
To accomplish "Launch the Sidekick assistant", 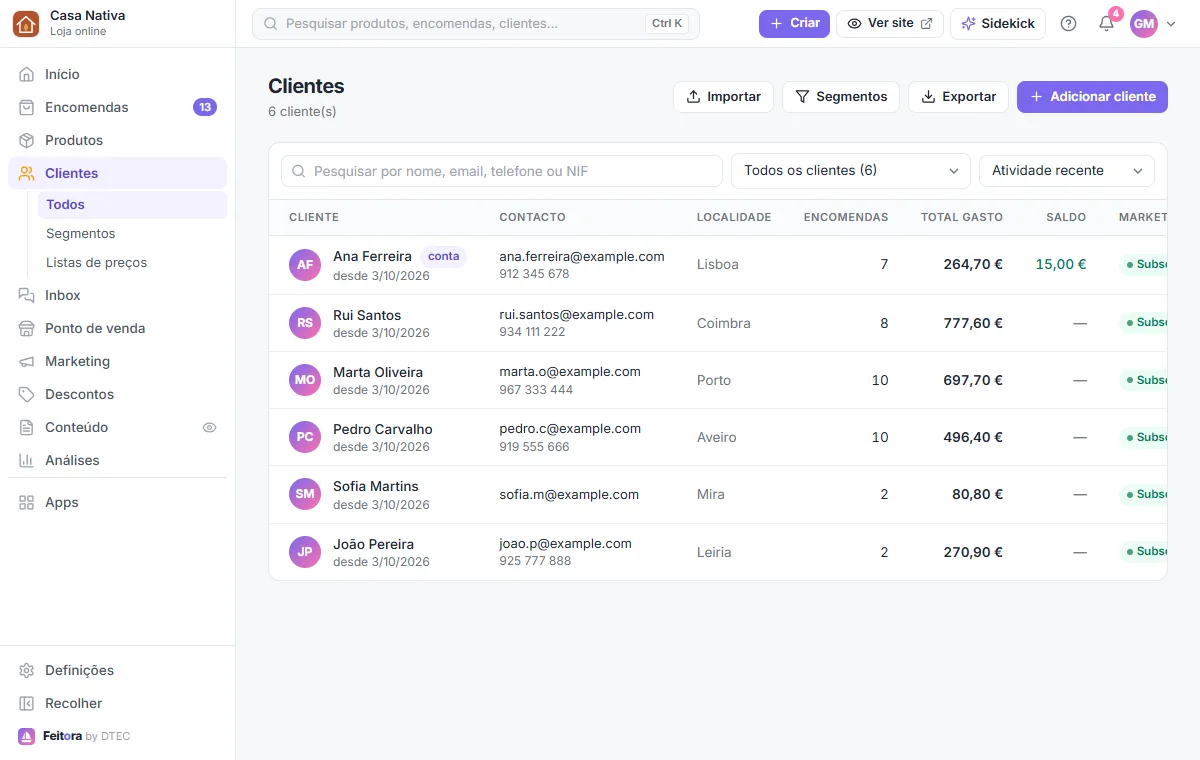I will 998,23.
